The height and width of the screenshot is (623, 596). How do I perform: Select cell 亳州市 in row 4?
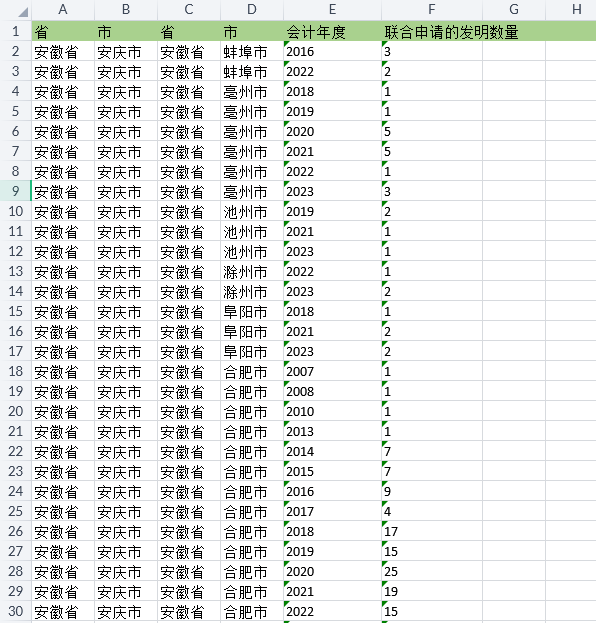pyautogui.click(x=252, y=91)
